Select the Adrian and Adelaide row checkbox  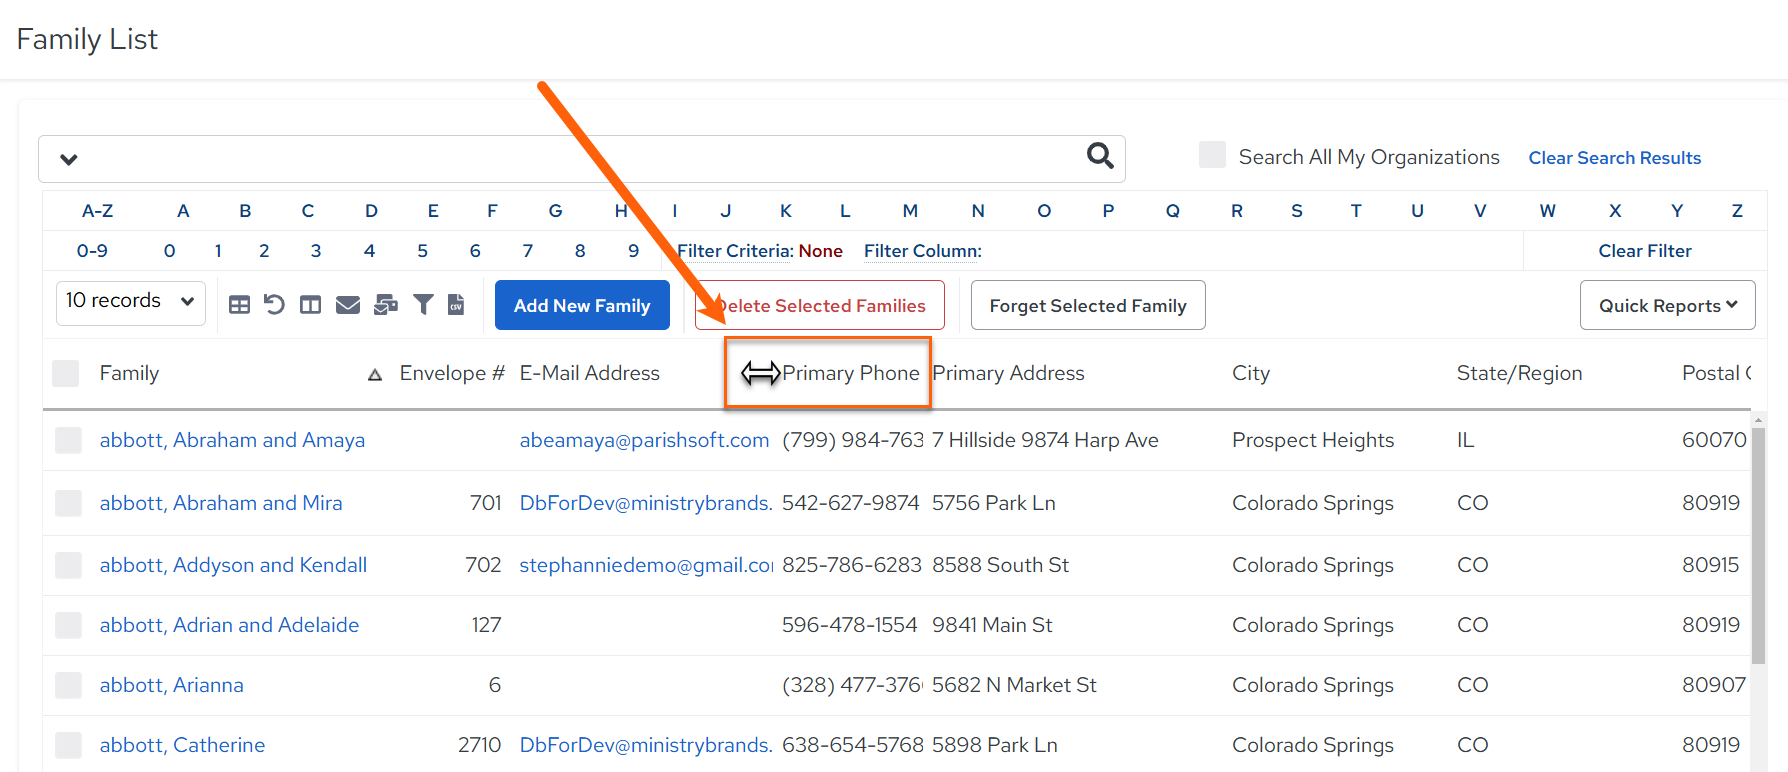(x=68, y=625)
